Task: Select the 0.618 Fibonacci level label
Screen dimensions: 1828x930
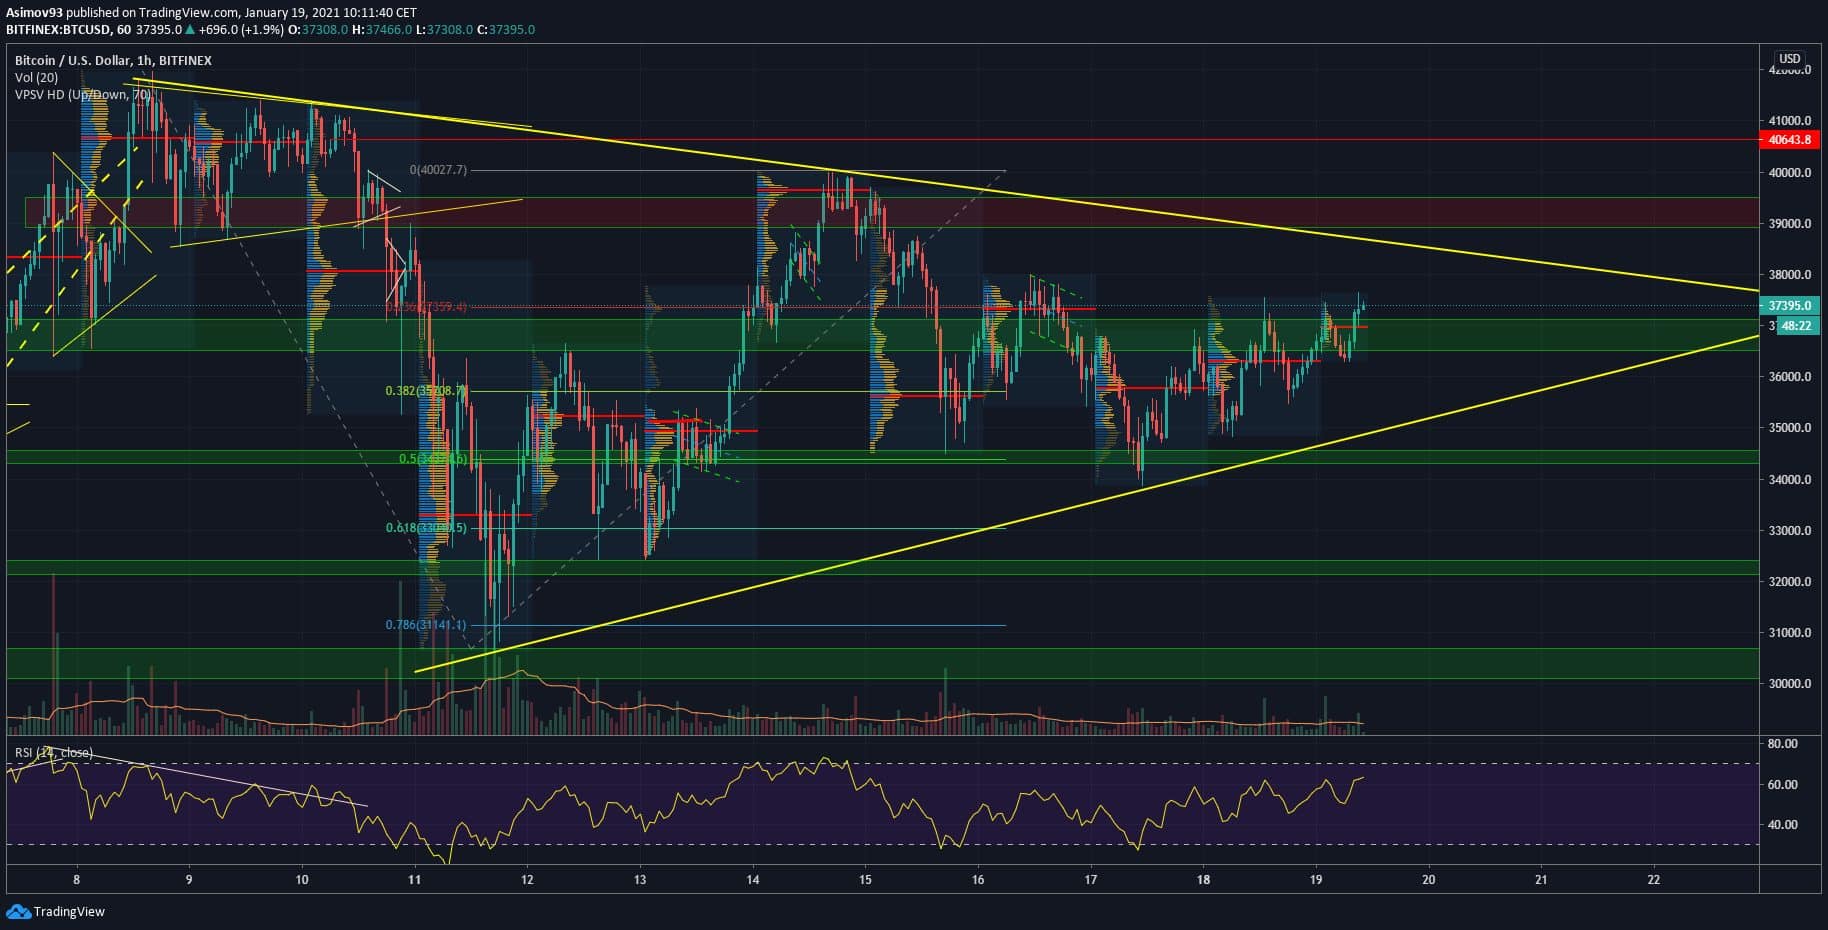Action: 426,528
